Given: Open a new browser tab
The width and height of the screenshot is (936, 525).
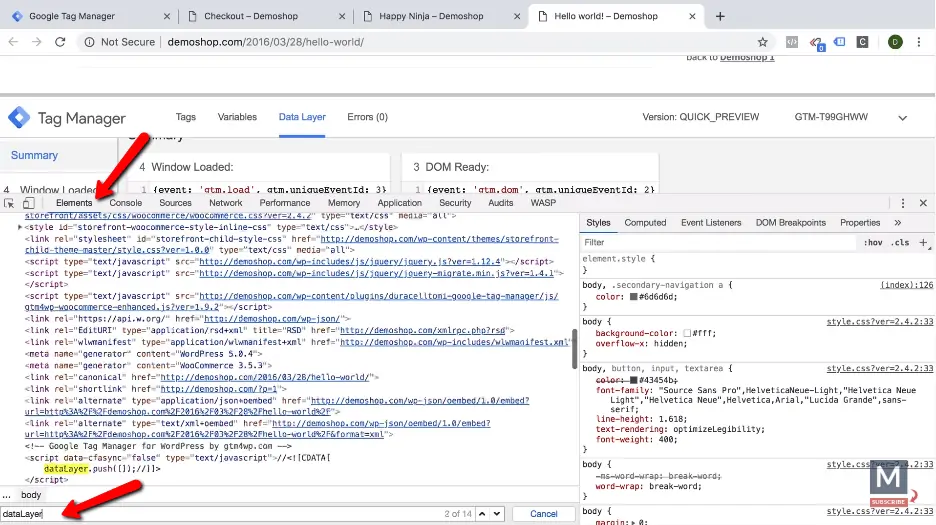Looking at the screenshot, I should [720, 16].
